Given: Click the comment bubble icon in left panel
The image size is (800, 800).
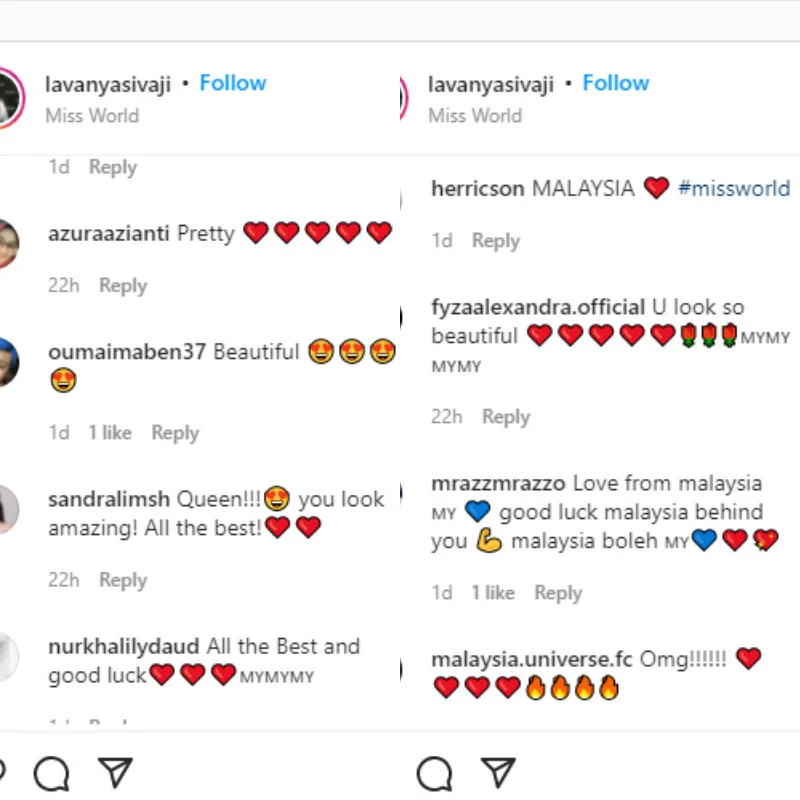Looking at the screenshot, I should (x=50, y=772).
